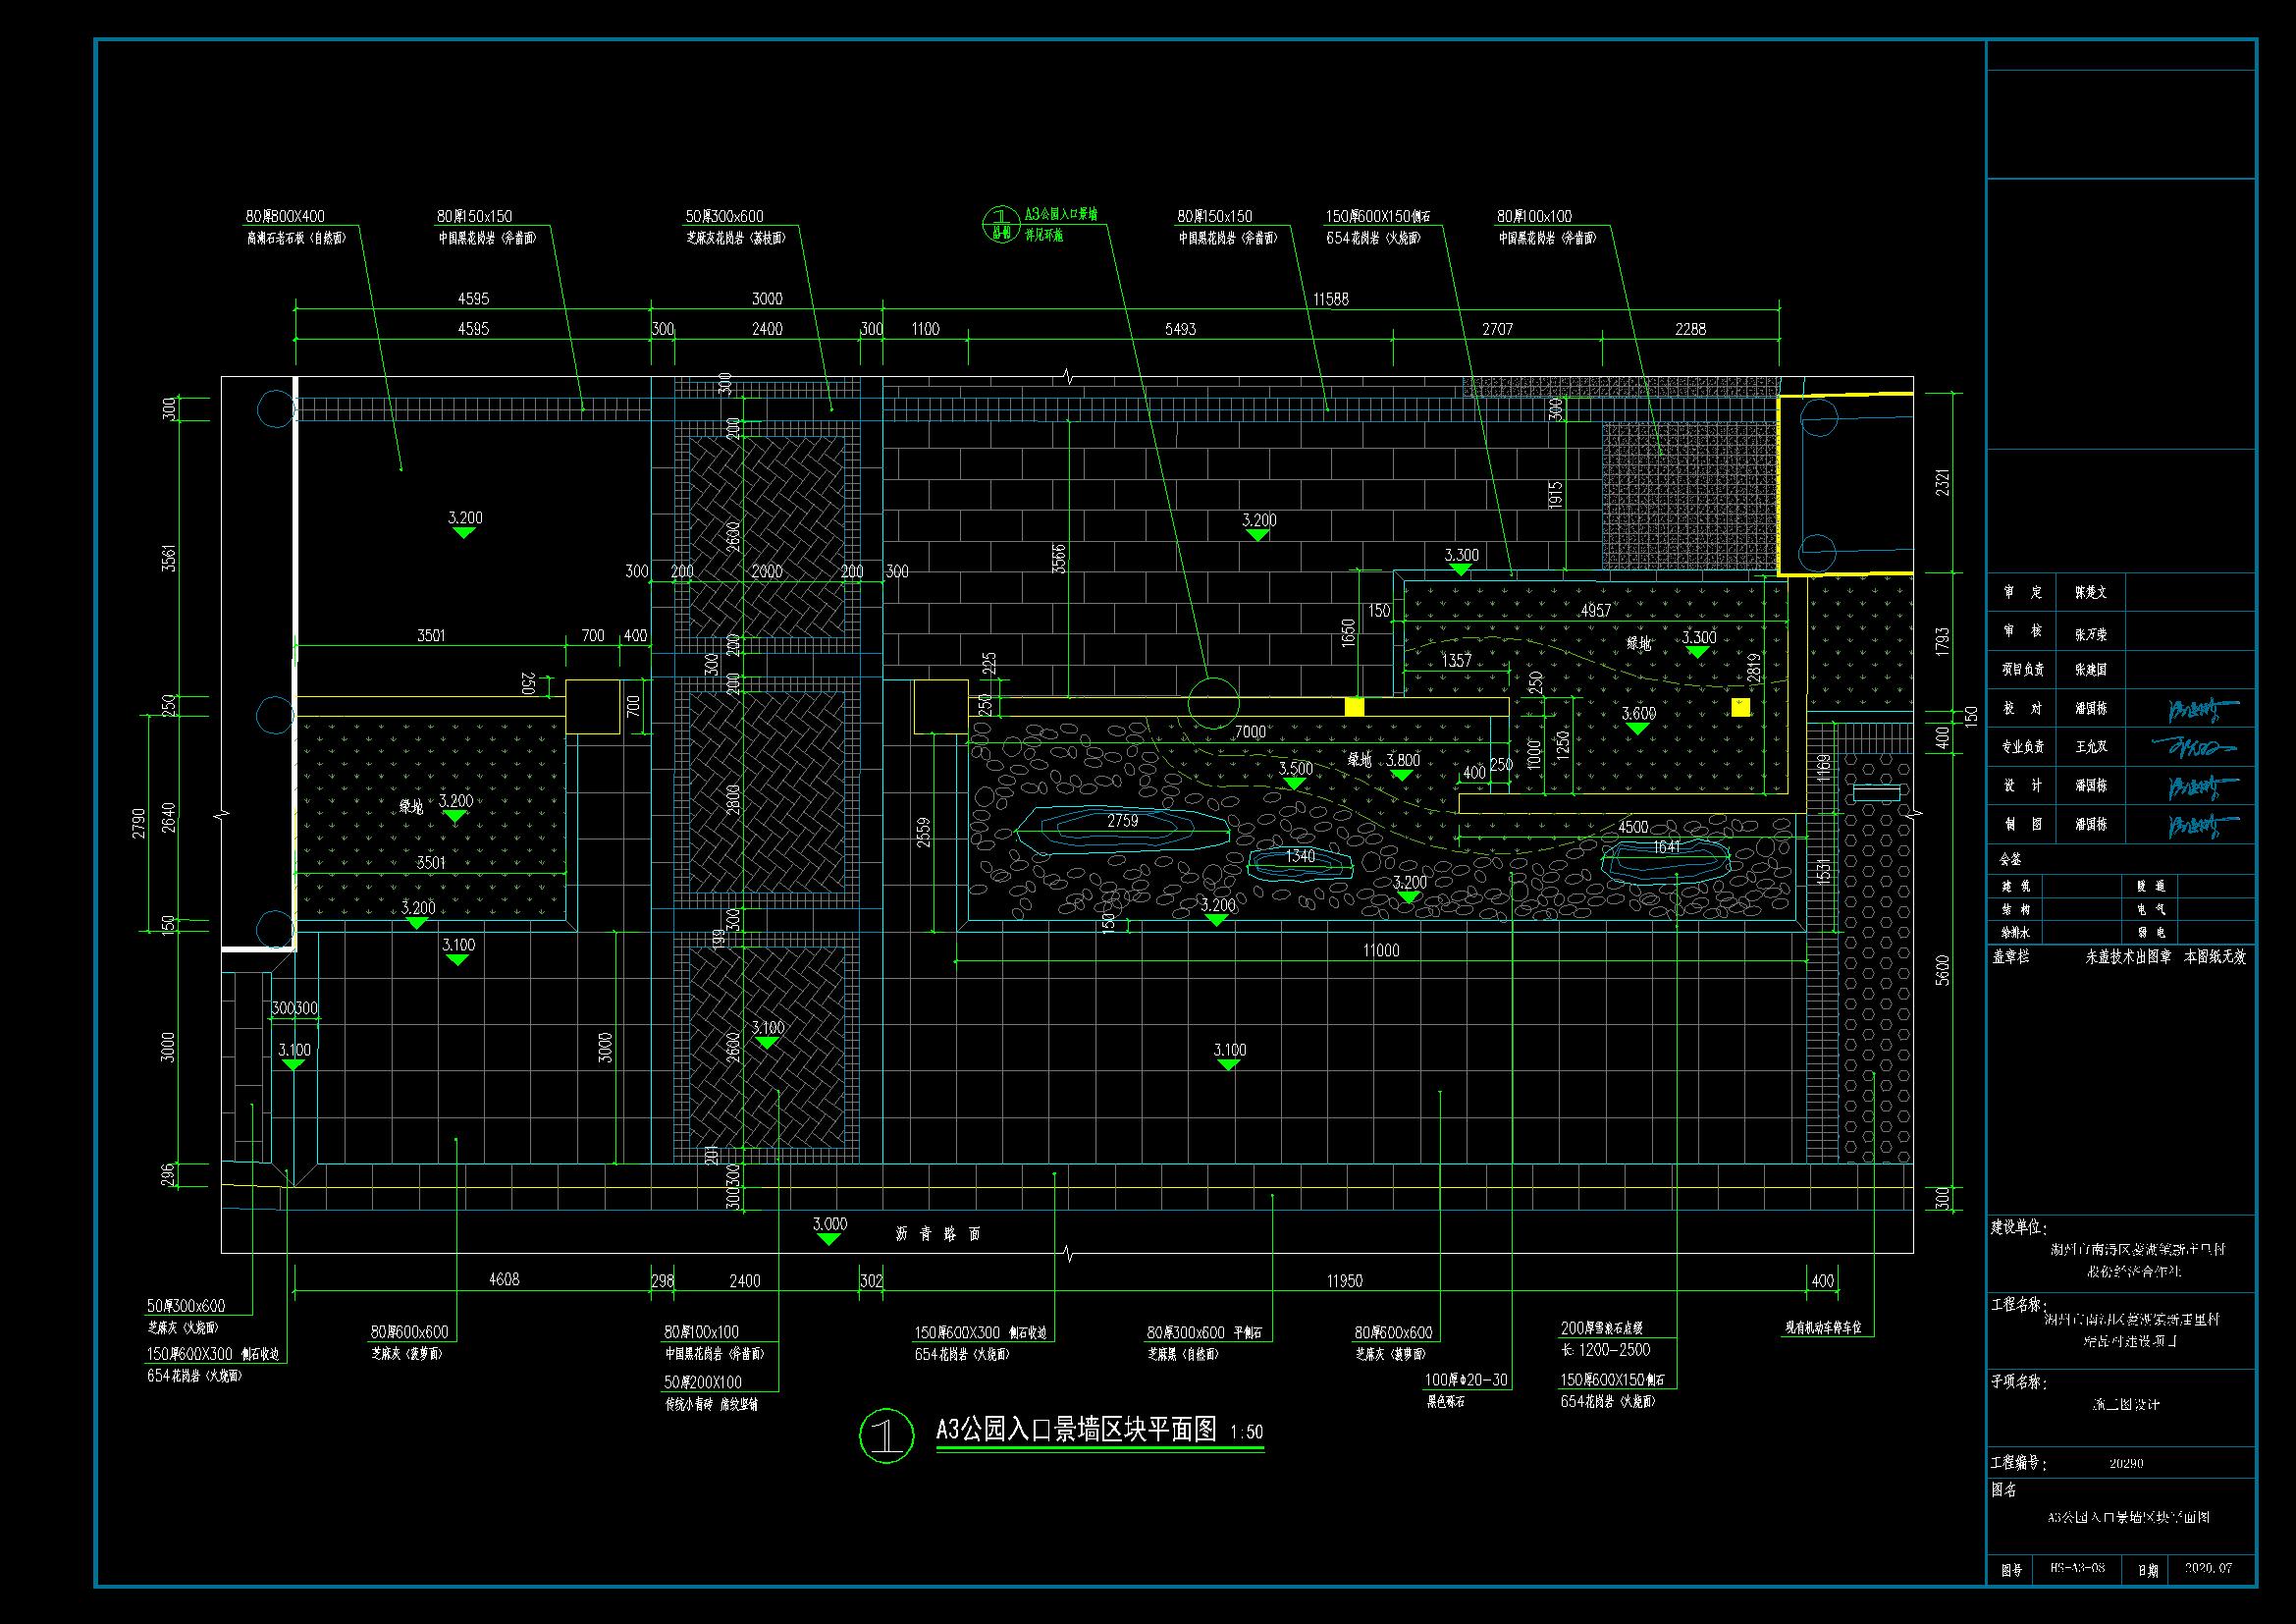The image size is (2296, 1624).
Task: Click the 3.800 elevation triangle marker
Action: 1402,767
